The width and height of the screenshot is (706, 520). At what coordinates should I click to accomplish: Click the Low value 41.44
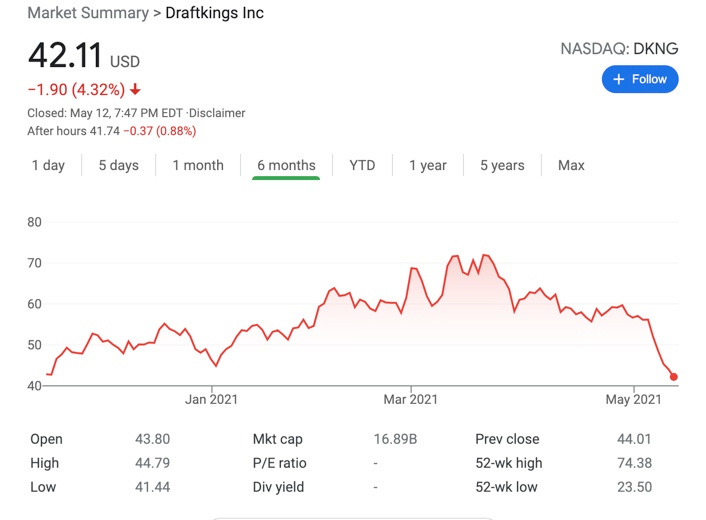tap(153, 487)
